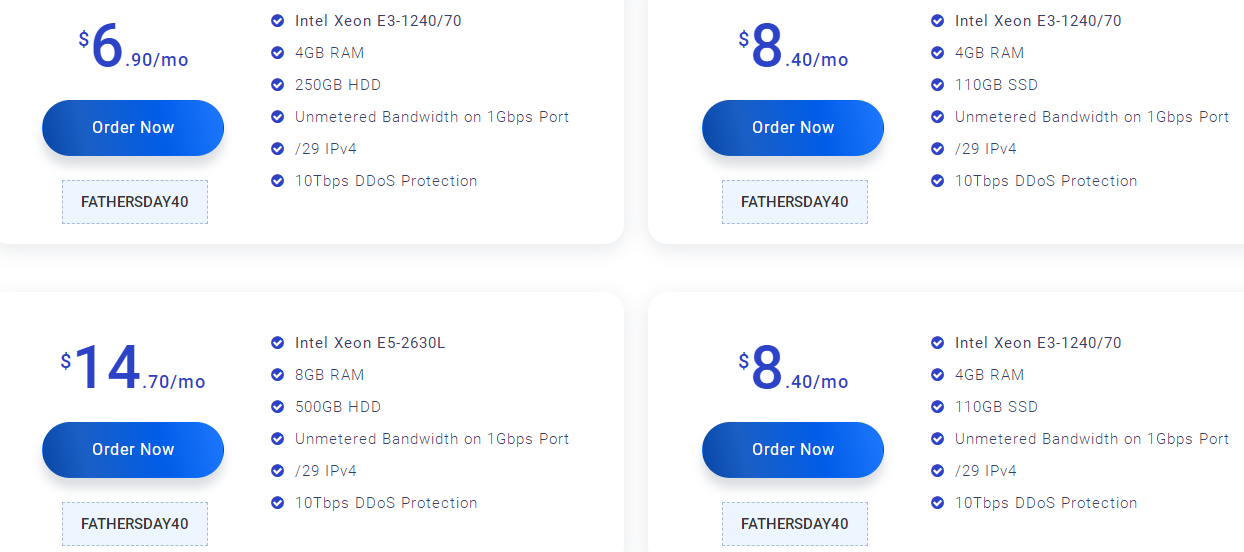Click the Intel Xeon E3-1240/70 text in $6.90 plan
Viewport: 1244px width, 552px height.
click(378, 21)
